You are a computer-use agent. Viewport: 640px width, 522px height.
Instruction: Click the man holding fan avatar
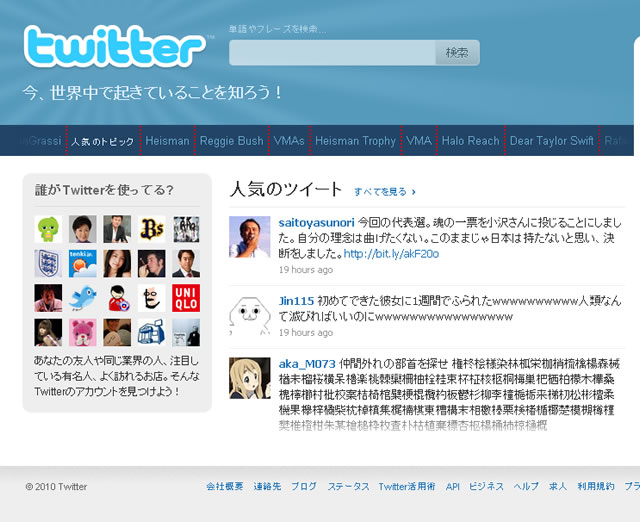click(117, 332)
